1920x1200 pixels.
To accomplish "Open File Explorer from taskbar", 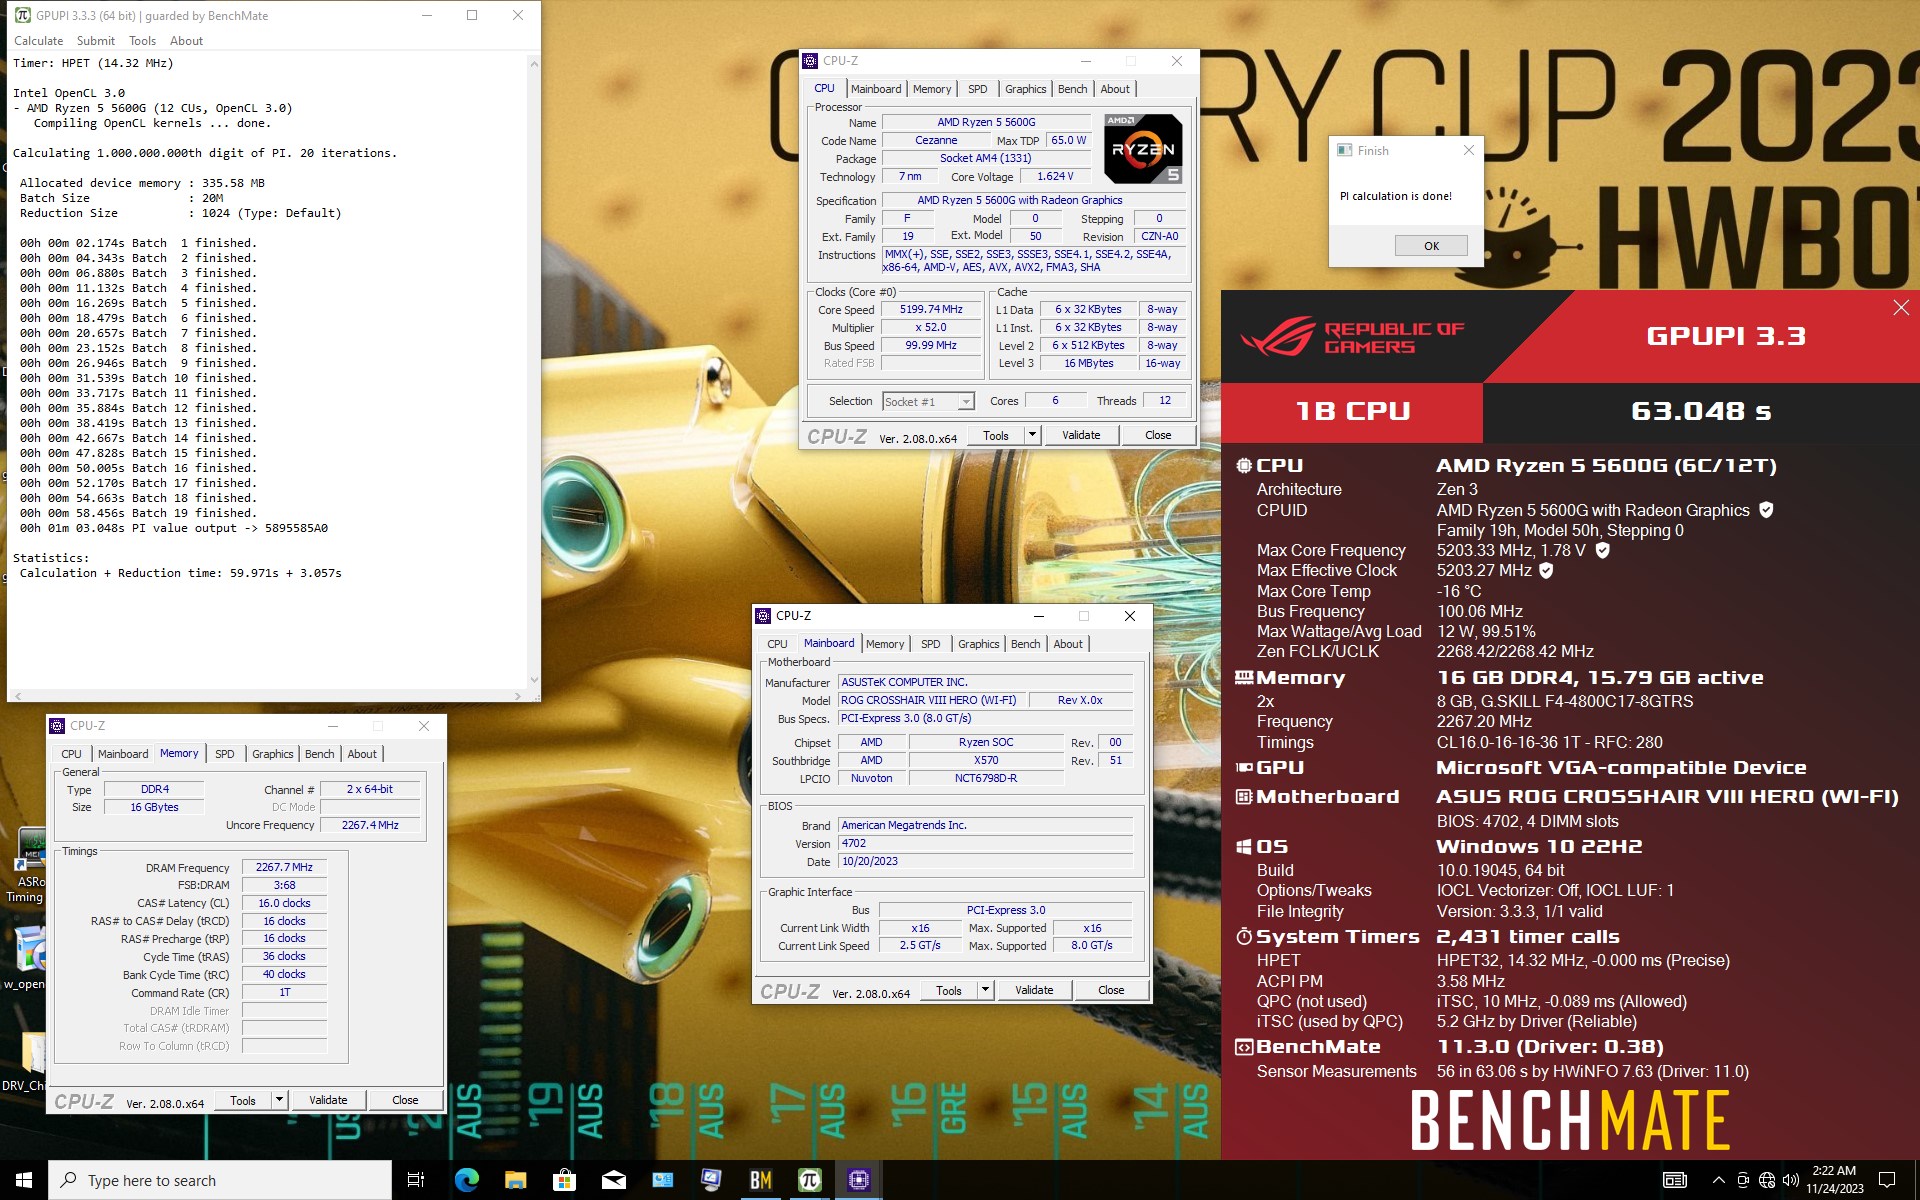I will click(515, 1180).
